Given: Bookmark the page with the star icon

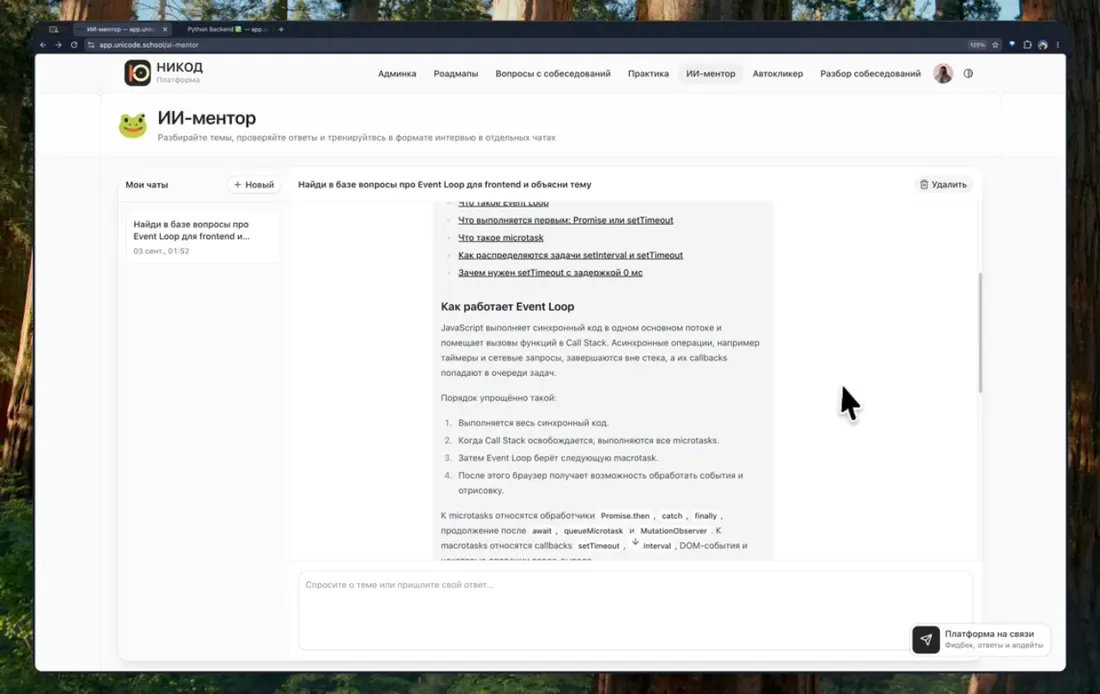Looking at the screenshot, I should pos(995,45).
